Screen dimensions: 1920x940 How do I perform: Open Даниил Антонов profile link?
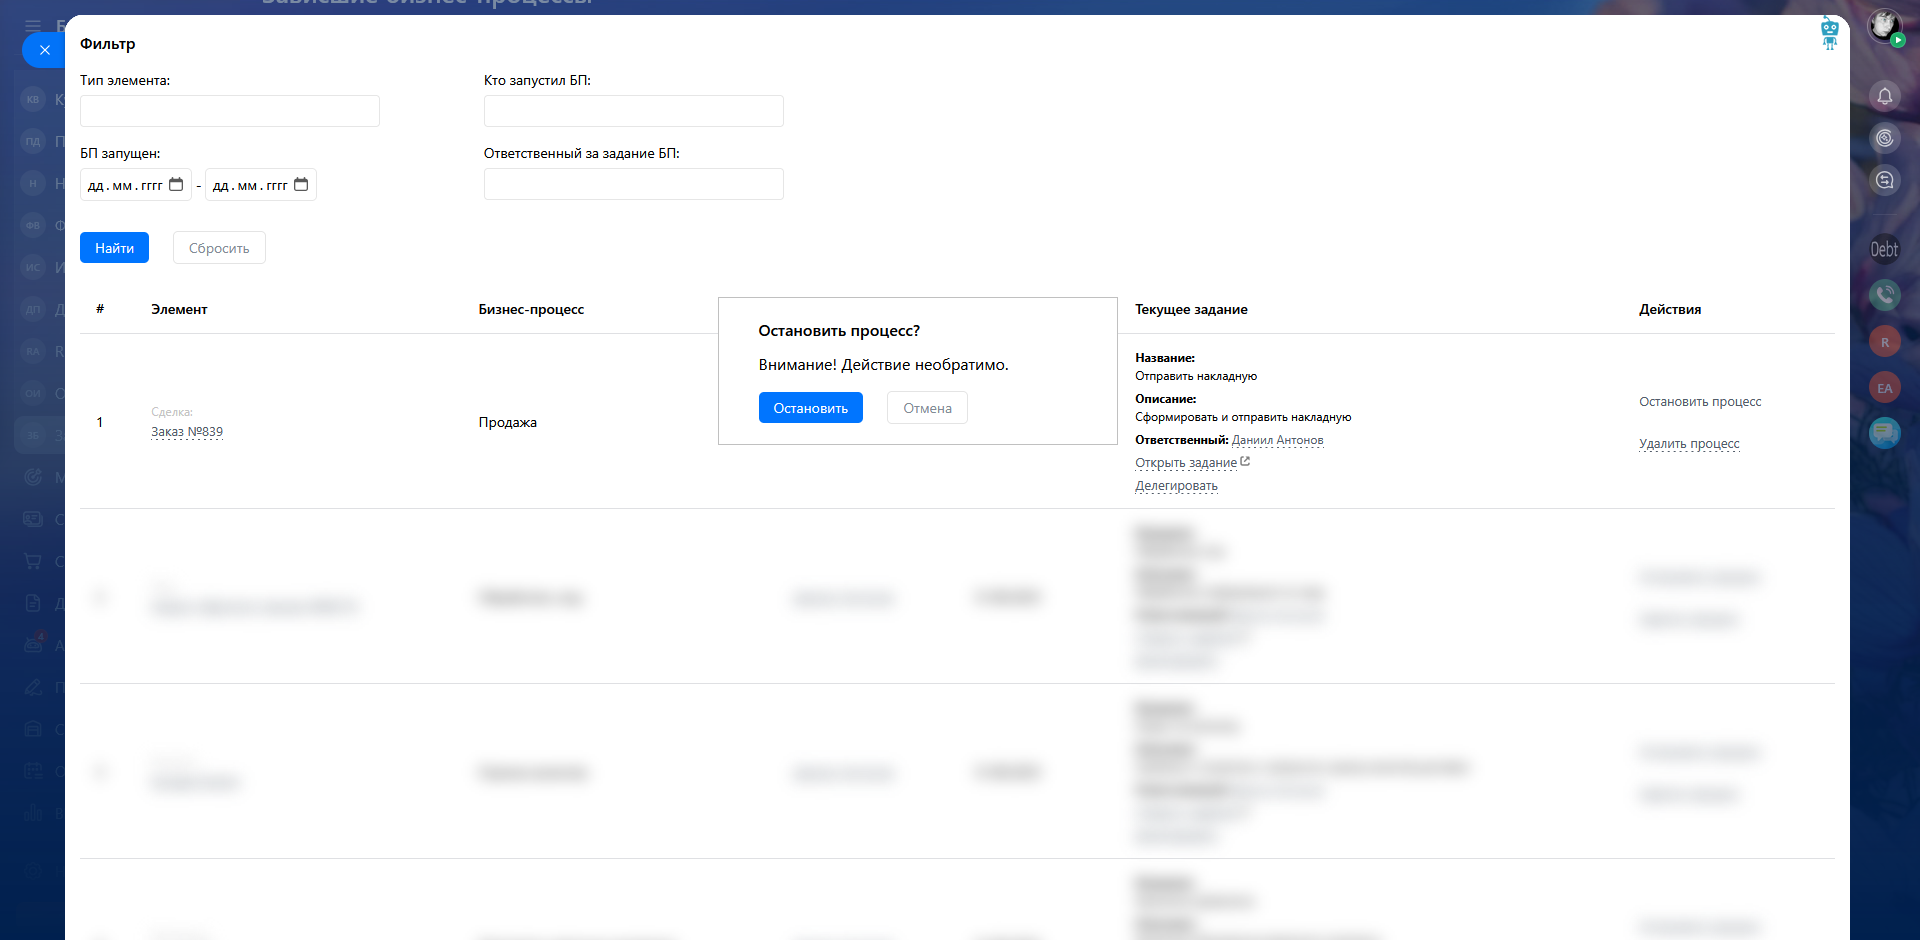click(1278, 440)
